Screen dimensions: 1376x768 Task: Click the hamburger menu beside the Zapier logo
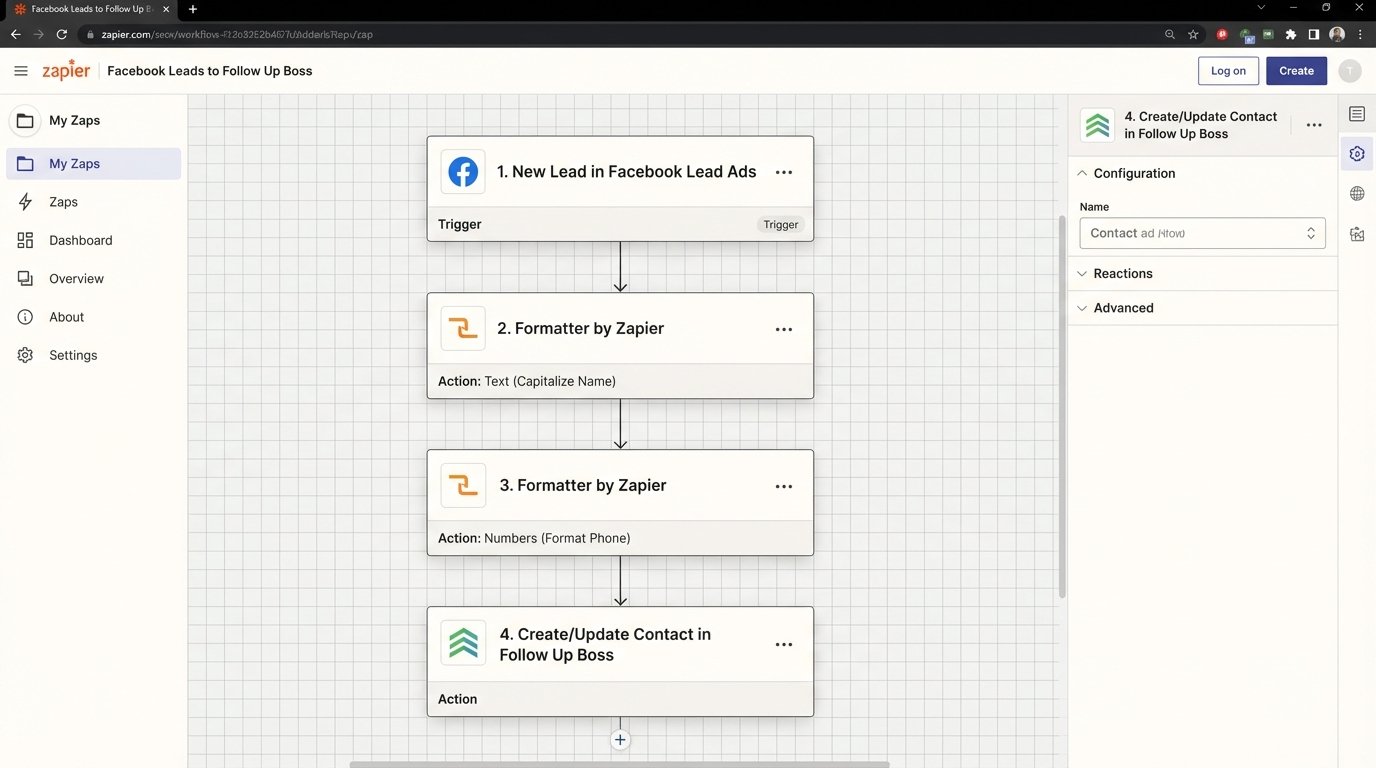[x=21, y=70]
